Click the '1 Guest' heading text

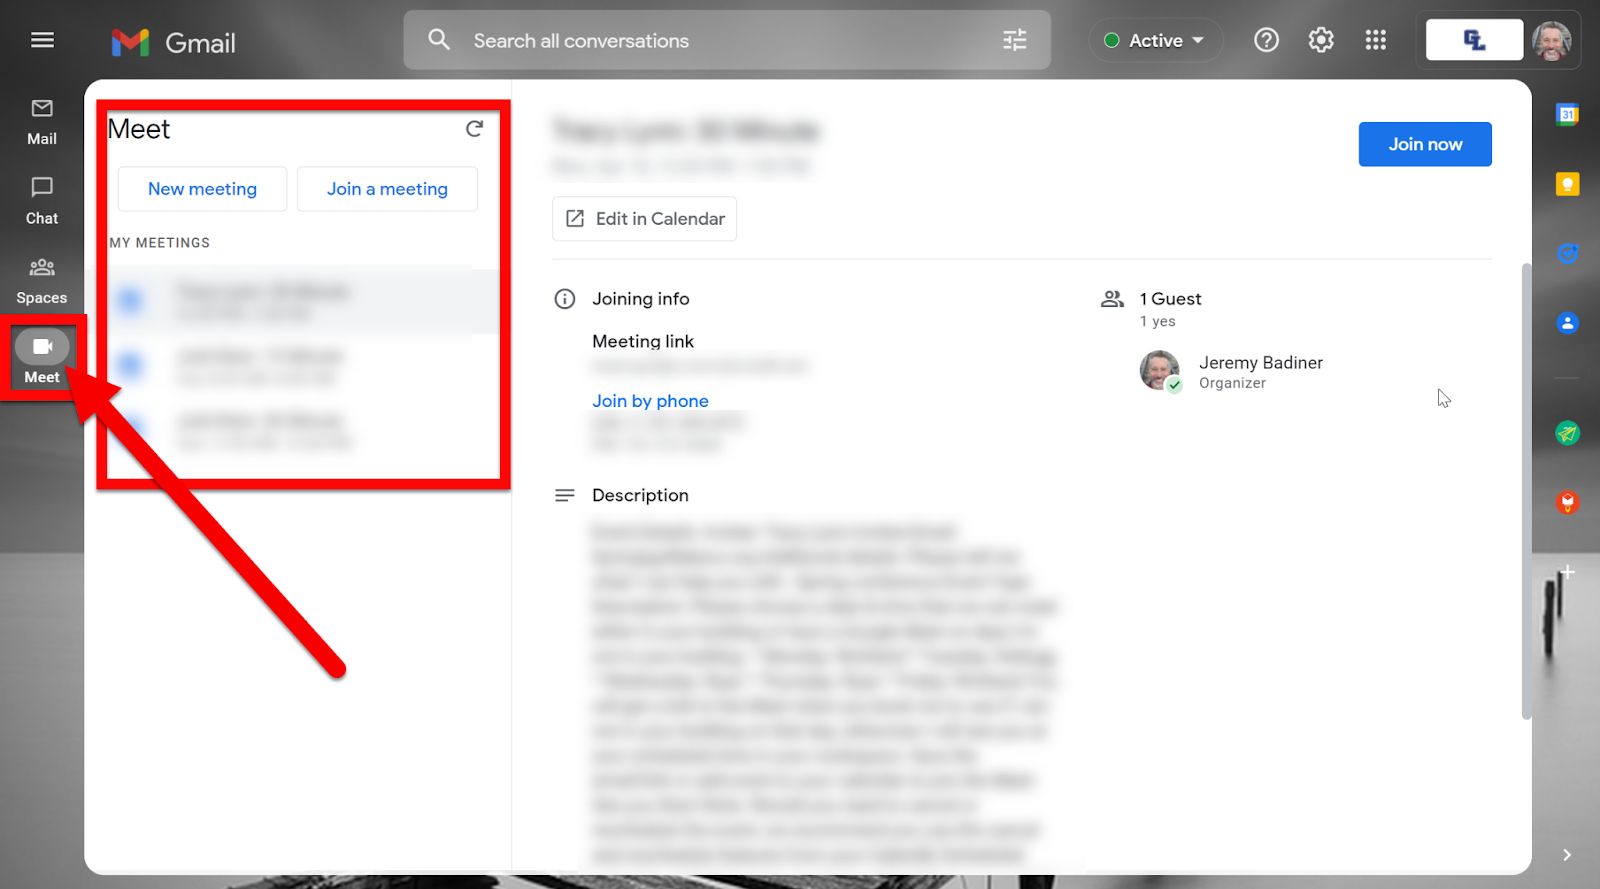[x=1170, y=299]
